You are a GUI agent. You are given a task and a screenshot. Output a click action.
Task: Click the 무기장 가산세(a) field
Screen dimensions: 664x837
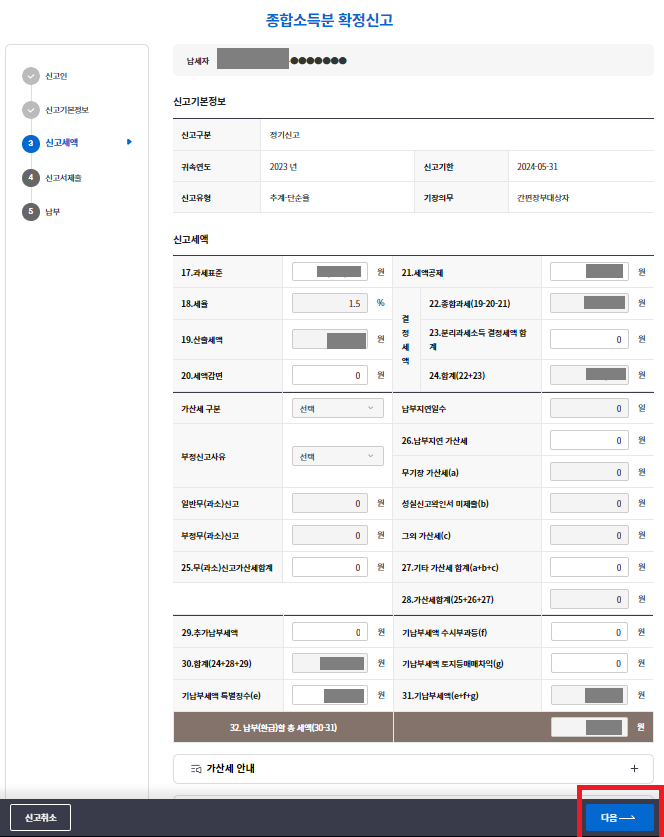589,472
